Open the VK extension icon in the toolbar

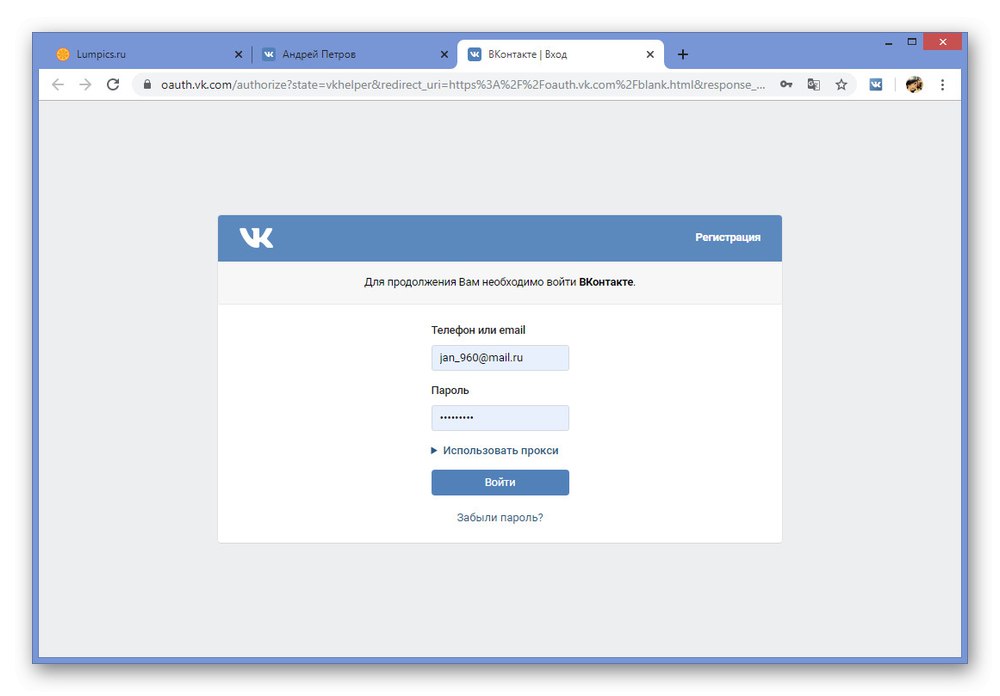[876, 84]
